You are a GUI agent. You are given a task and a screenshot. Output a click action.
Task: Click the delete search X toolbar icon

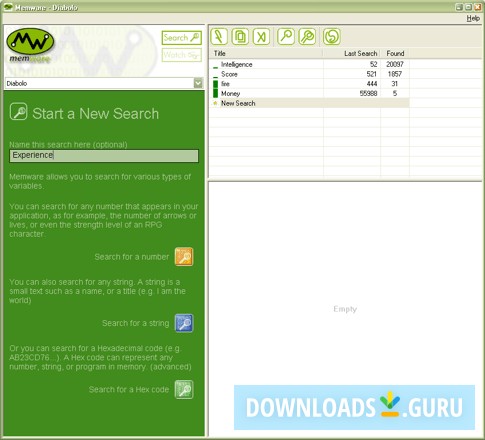pos(261,36)
